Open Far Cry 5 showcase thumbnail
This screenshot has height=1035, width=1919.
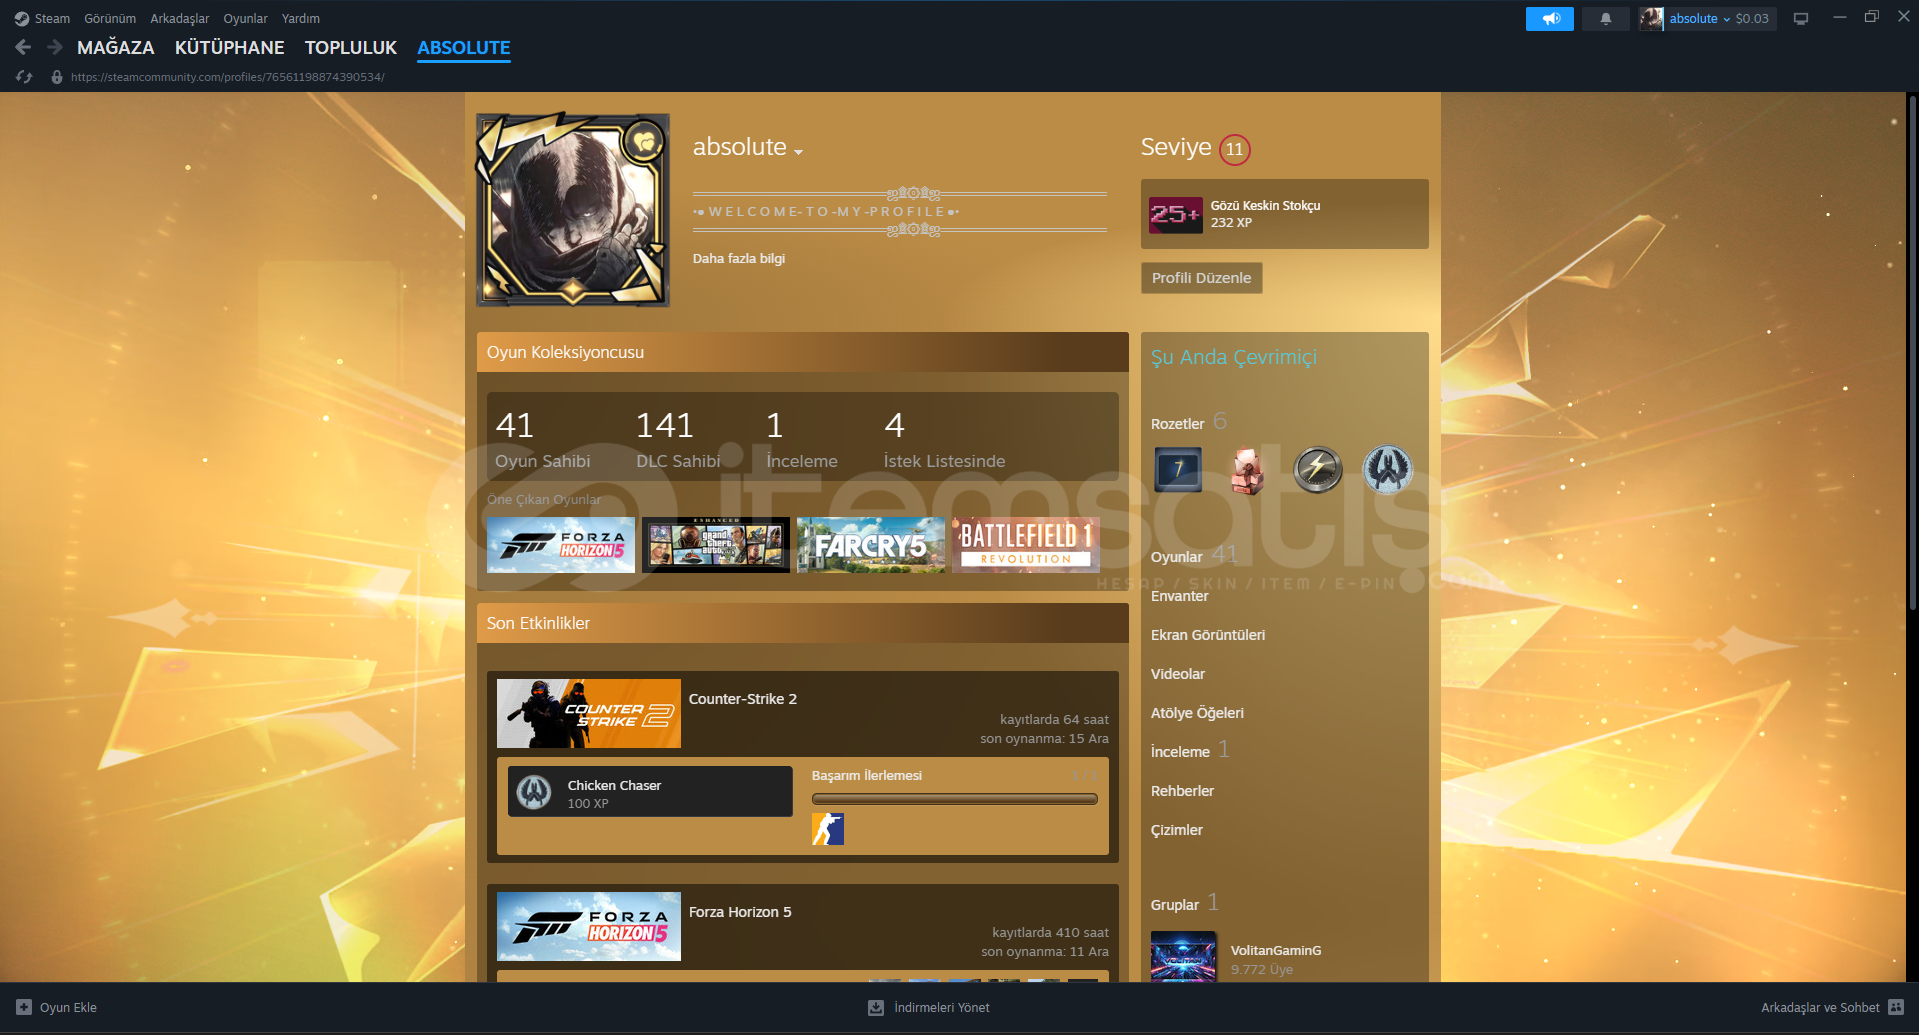pos(871,545)
